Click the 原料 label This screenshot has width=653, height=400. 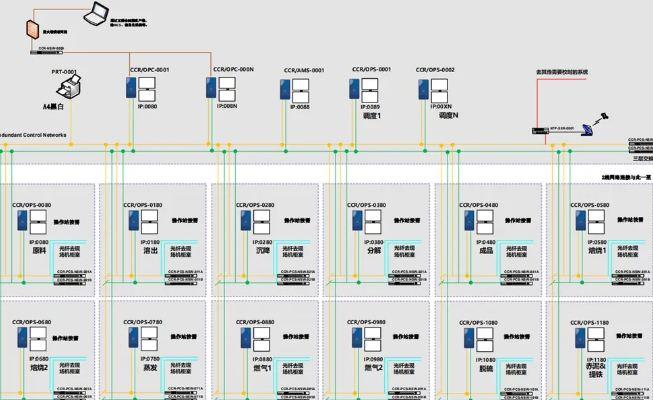39,251
